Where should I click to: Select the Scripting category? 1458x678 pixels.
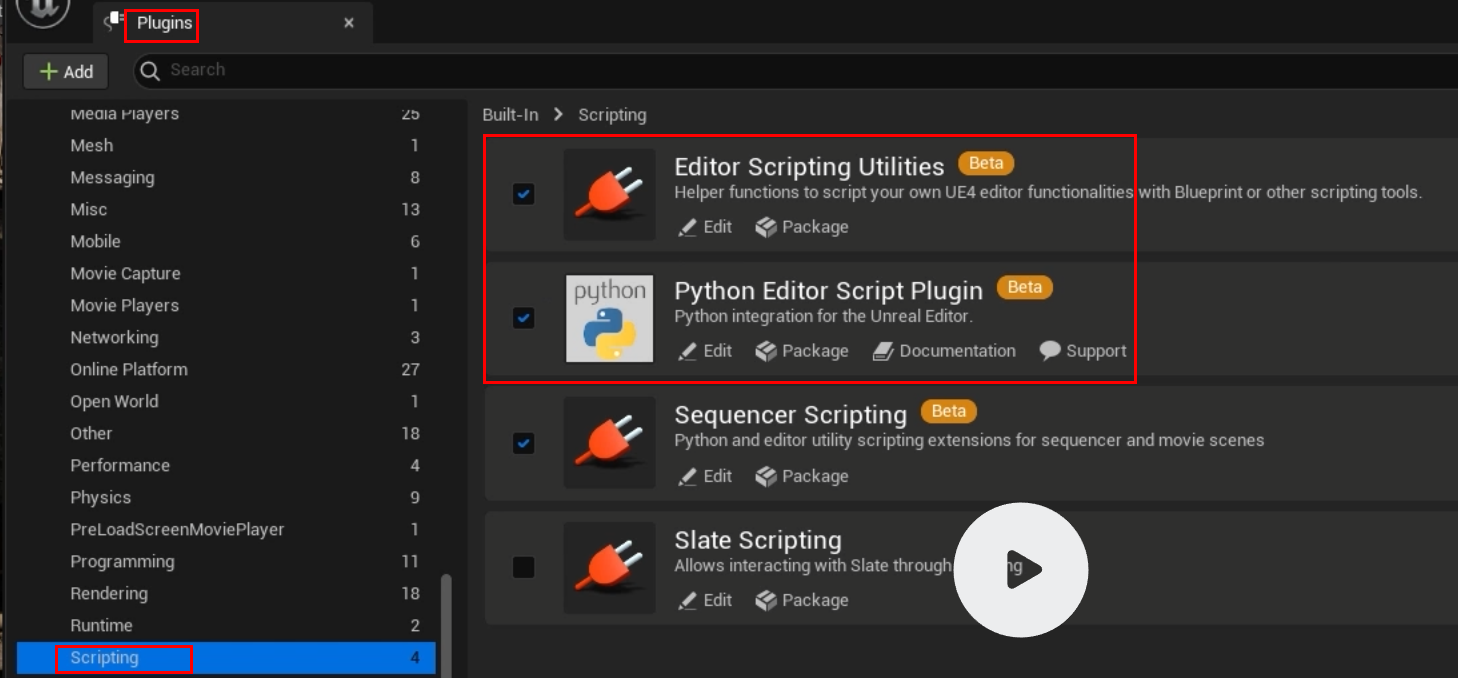226,658
